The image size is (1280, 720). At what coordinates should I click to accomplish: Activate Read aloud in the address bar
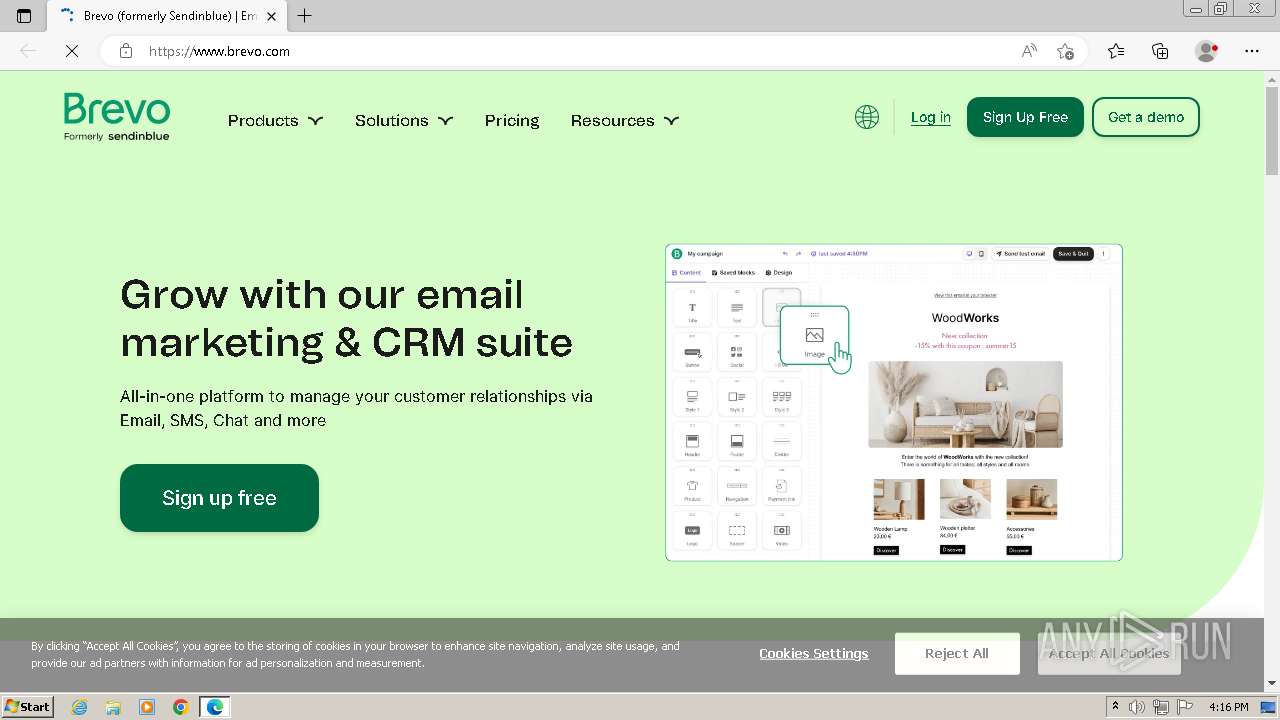coord(1029,51)
